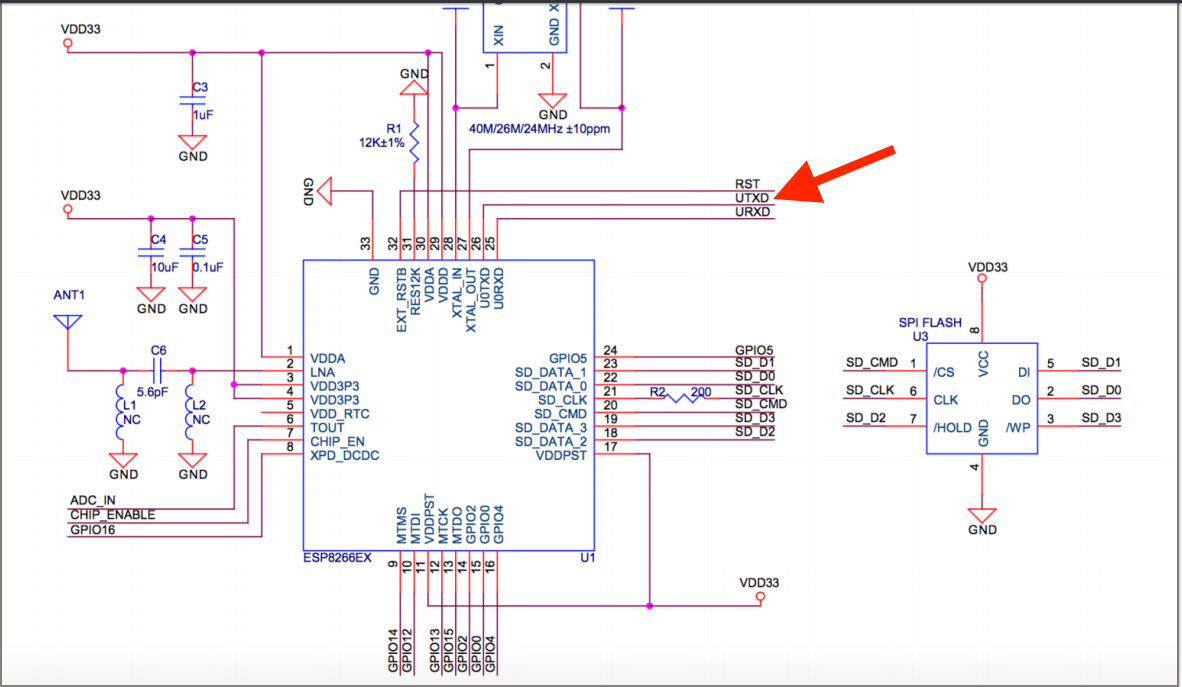Click the XTAL_OUT pin name

471,299
